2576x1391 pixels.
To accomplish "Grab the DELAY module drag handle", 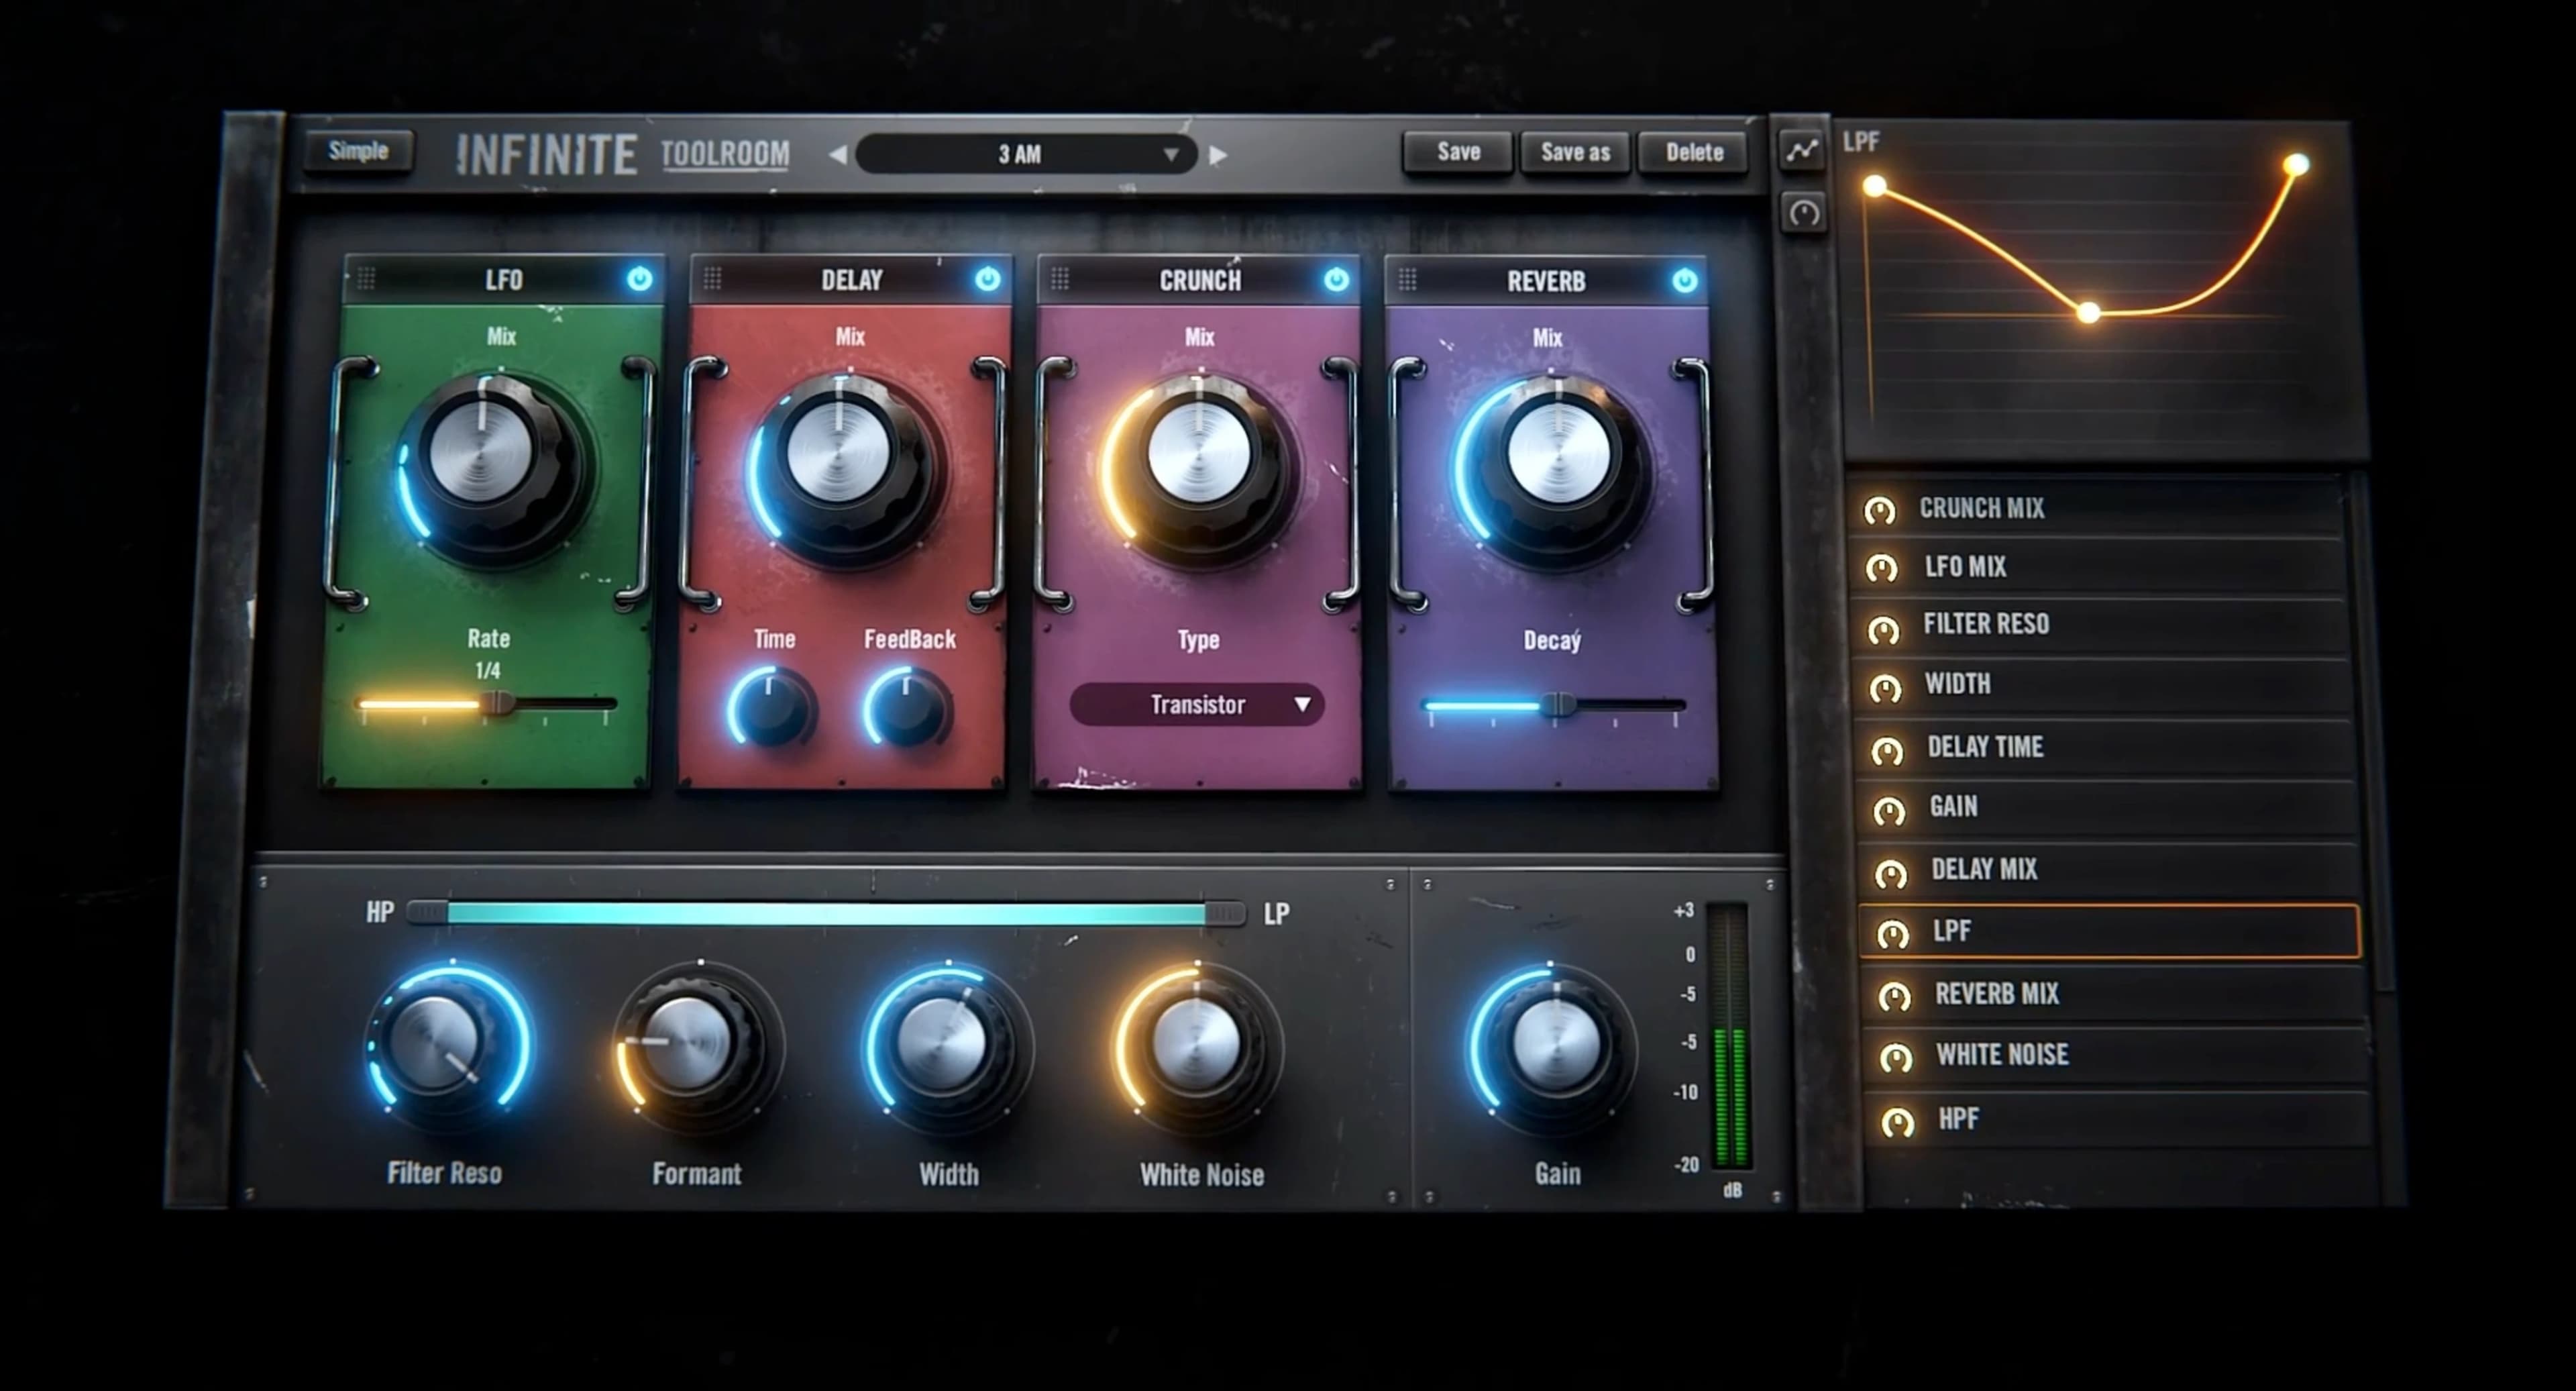I will pyautogui.click(x=712, y=278).
